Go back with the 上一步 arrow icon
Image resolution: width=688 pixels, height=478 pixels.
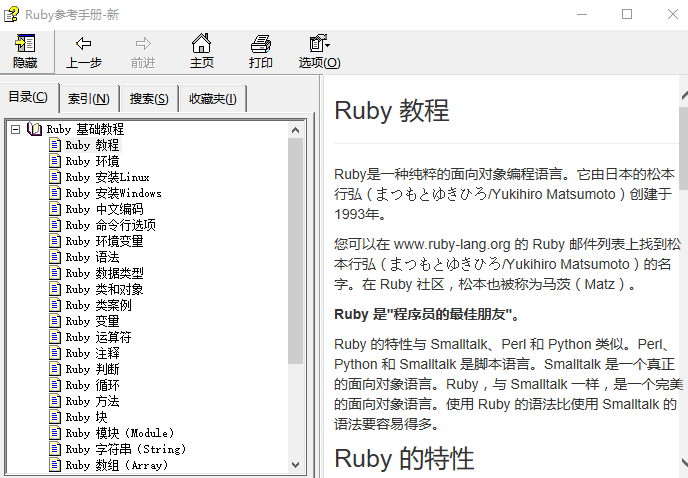pyautogui.click(x=84, y=44)
